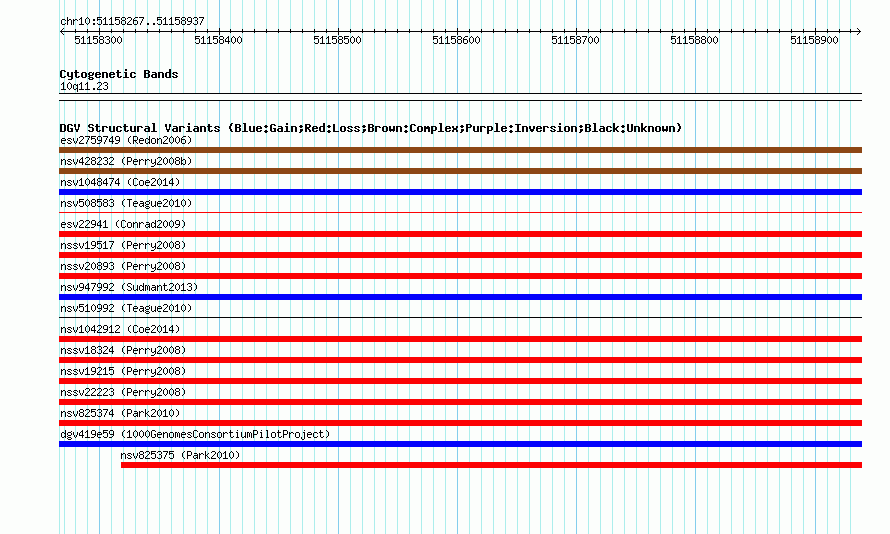Click the 10q11.23 band label
Screen dimensions: 890x534
(84, 86)
